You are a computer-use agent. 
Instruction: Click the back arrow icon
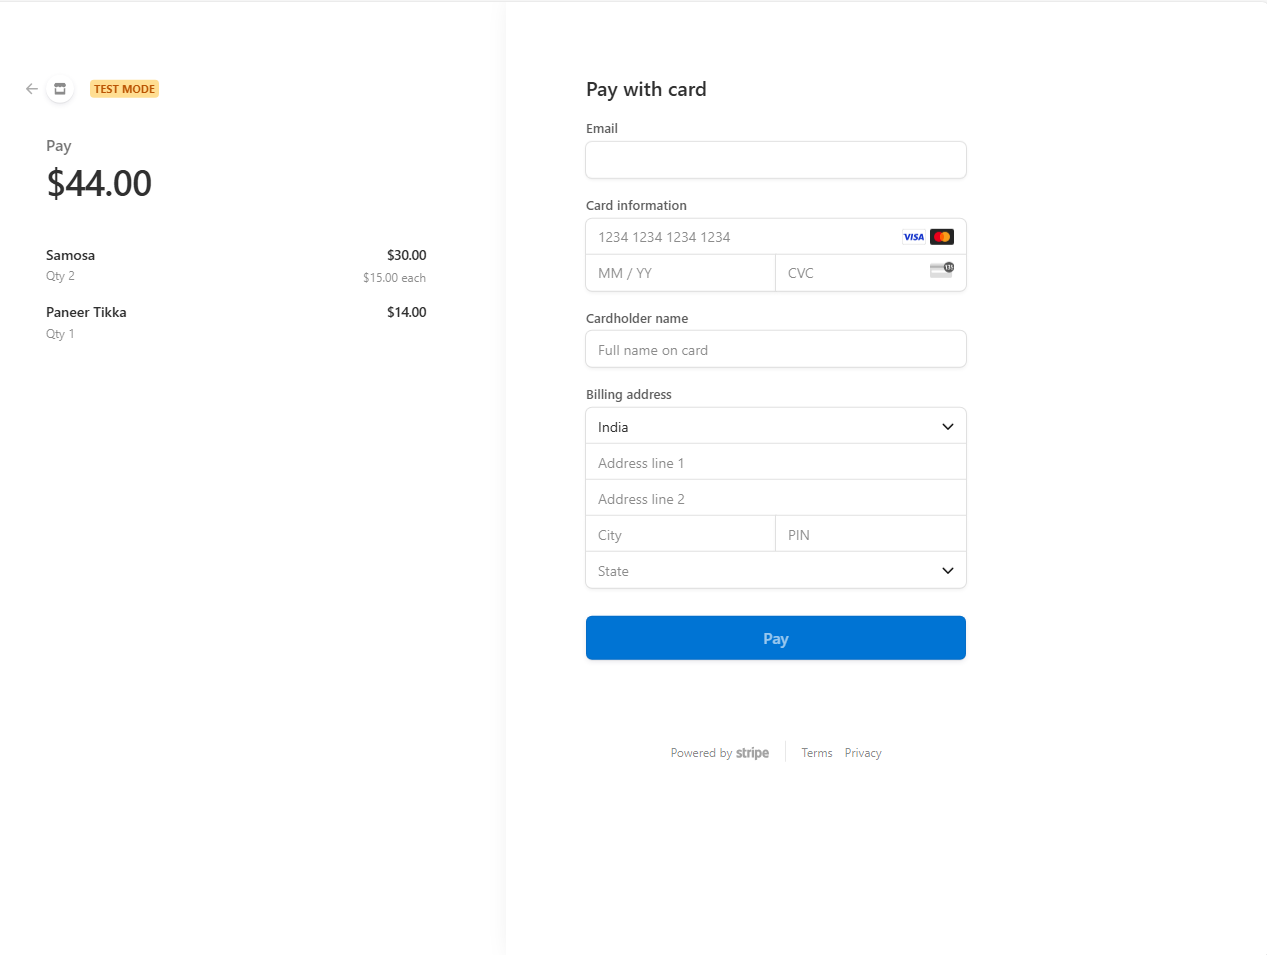(32, 89)
